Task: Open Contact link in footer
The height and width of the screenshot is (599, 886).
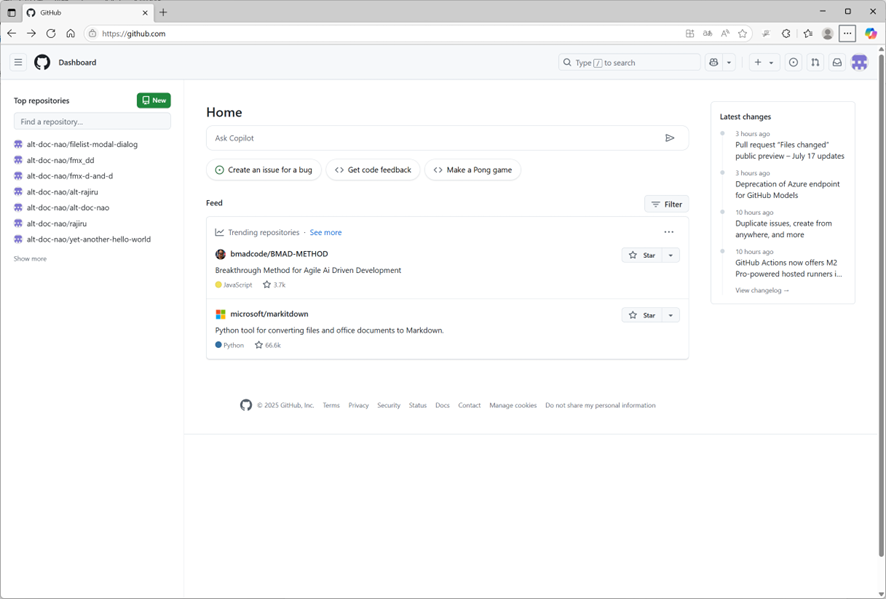Action: (469, 405)
